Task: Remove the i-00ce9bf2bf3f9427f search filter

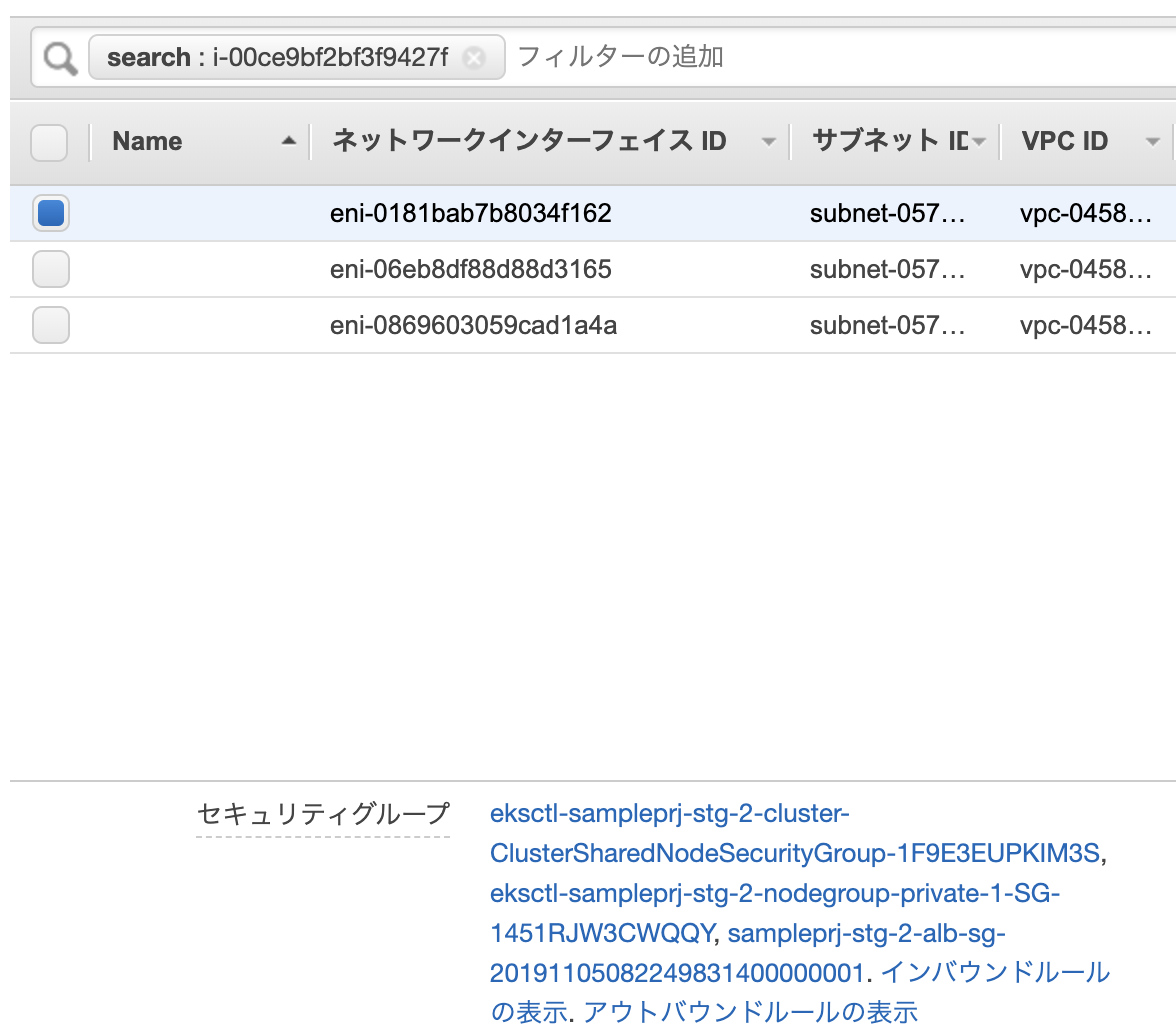Action: (474, 58)
